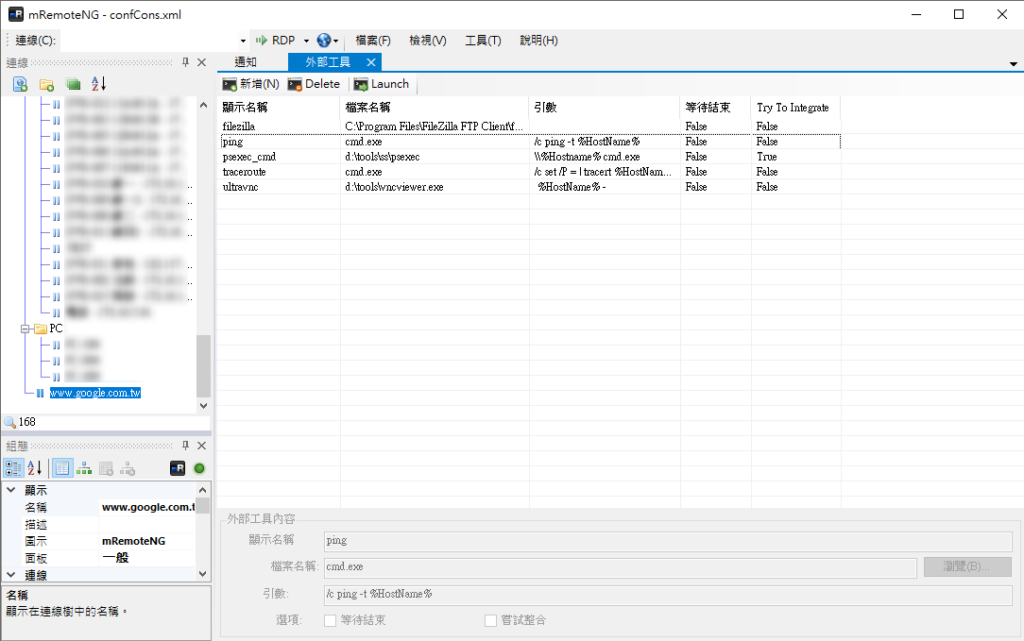The height and width of the screenshot is (641, 1024).
Task: Pin the 連線 connections panel
Action: [185, 62]
